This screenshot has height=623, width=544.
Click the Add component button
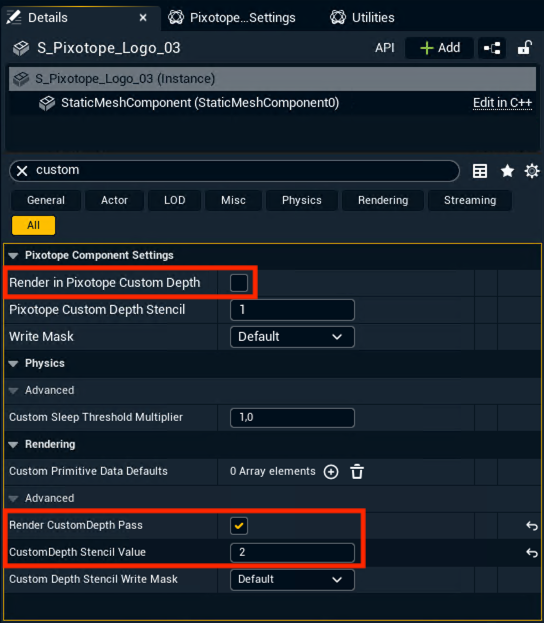[x=439, y=48]
